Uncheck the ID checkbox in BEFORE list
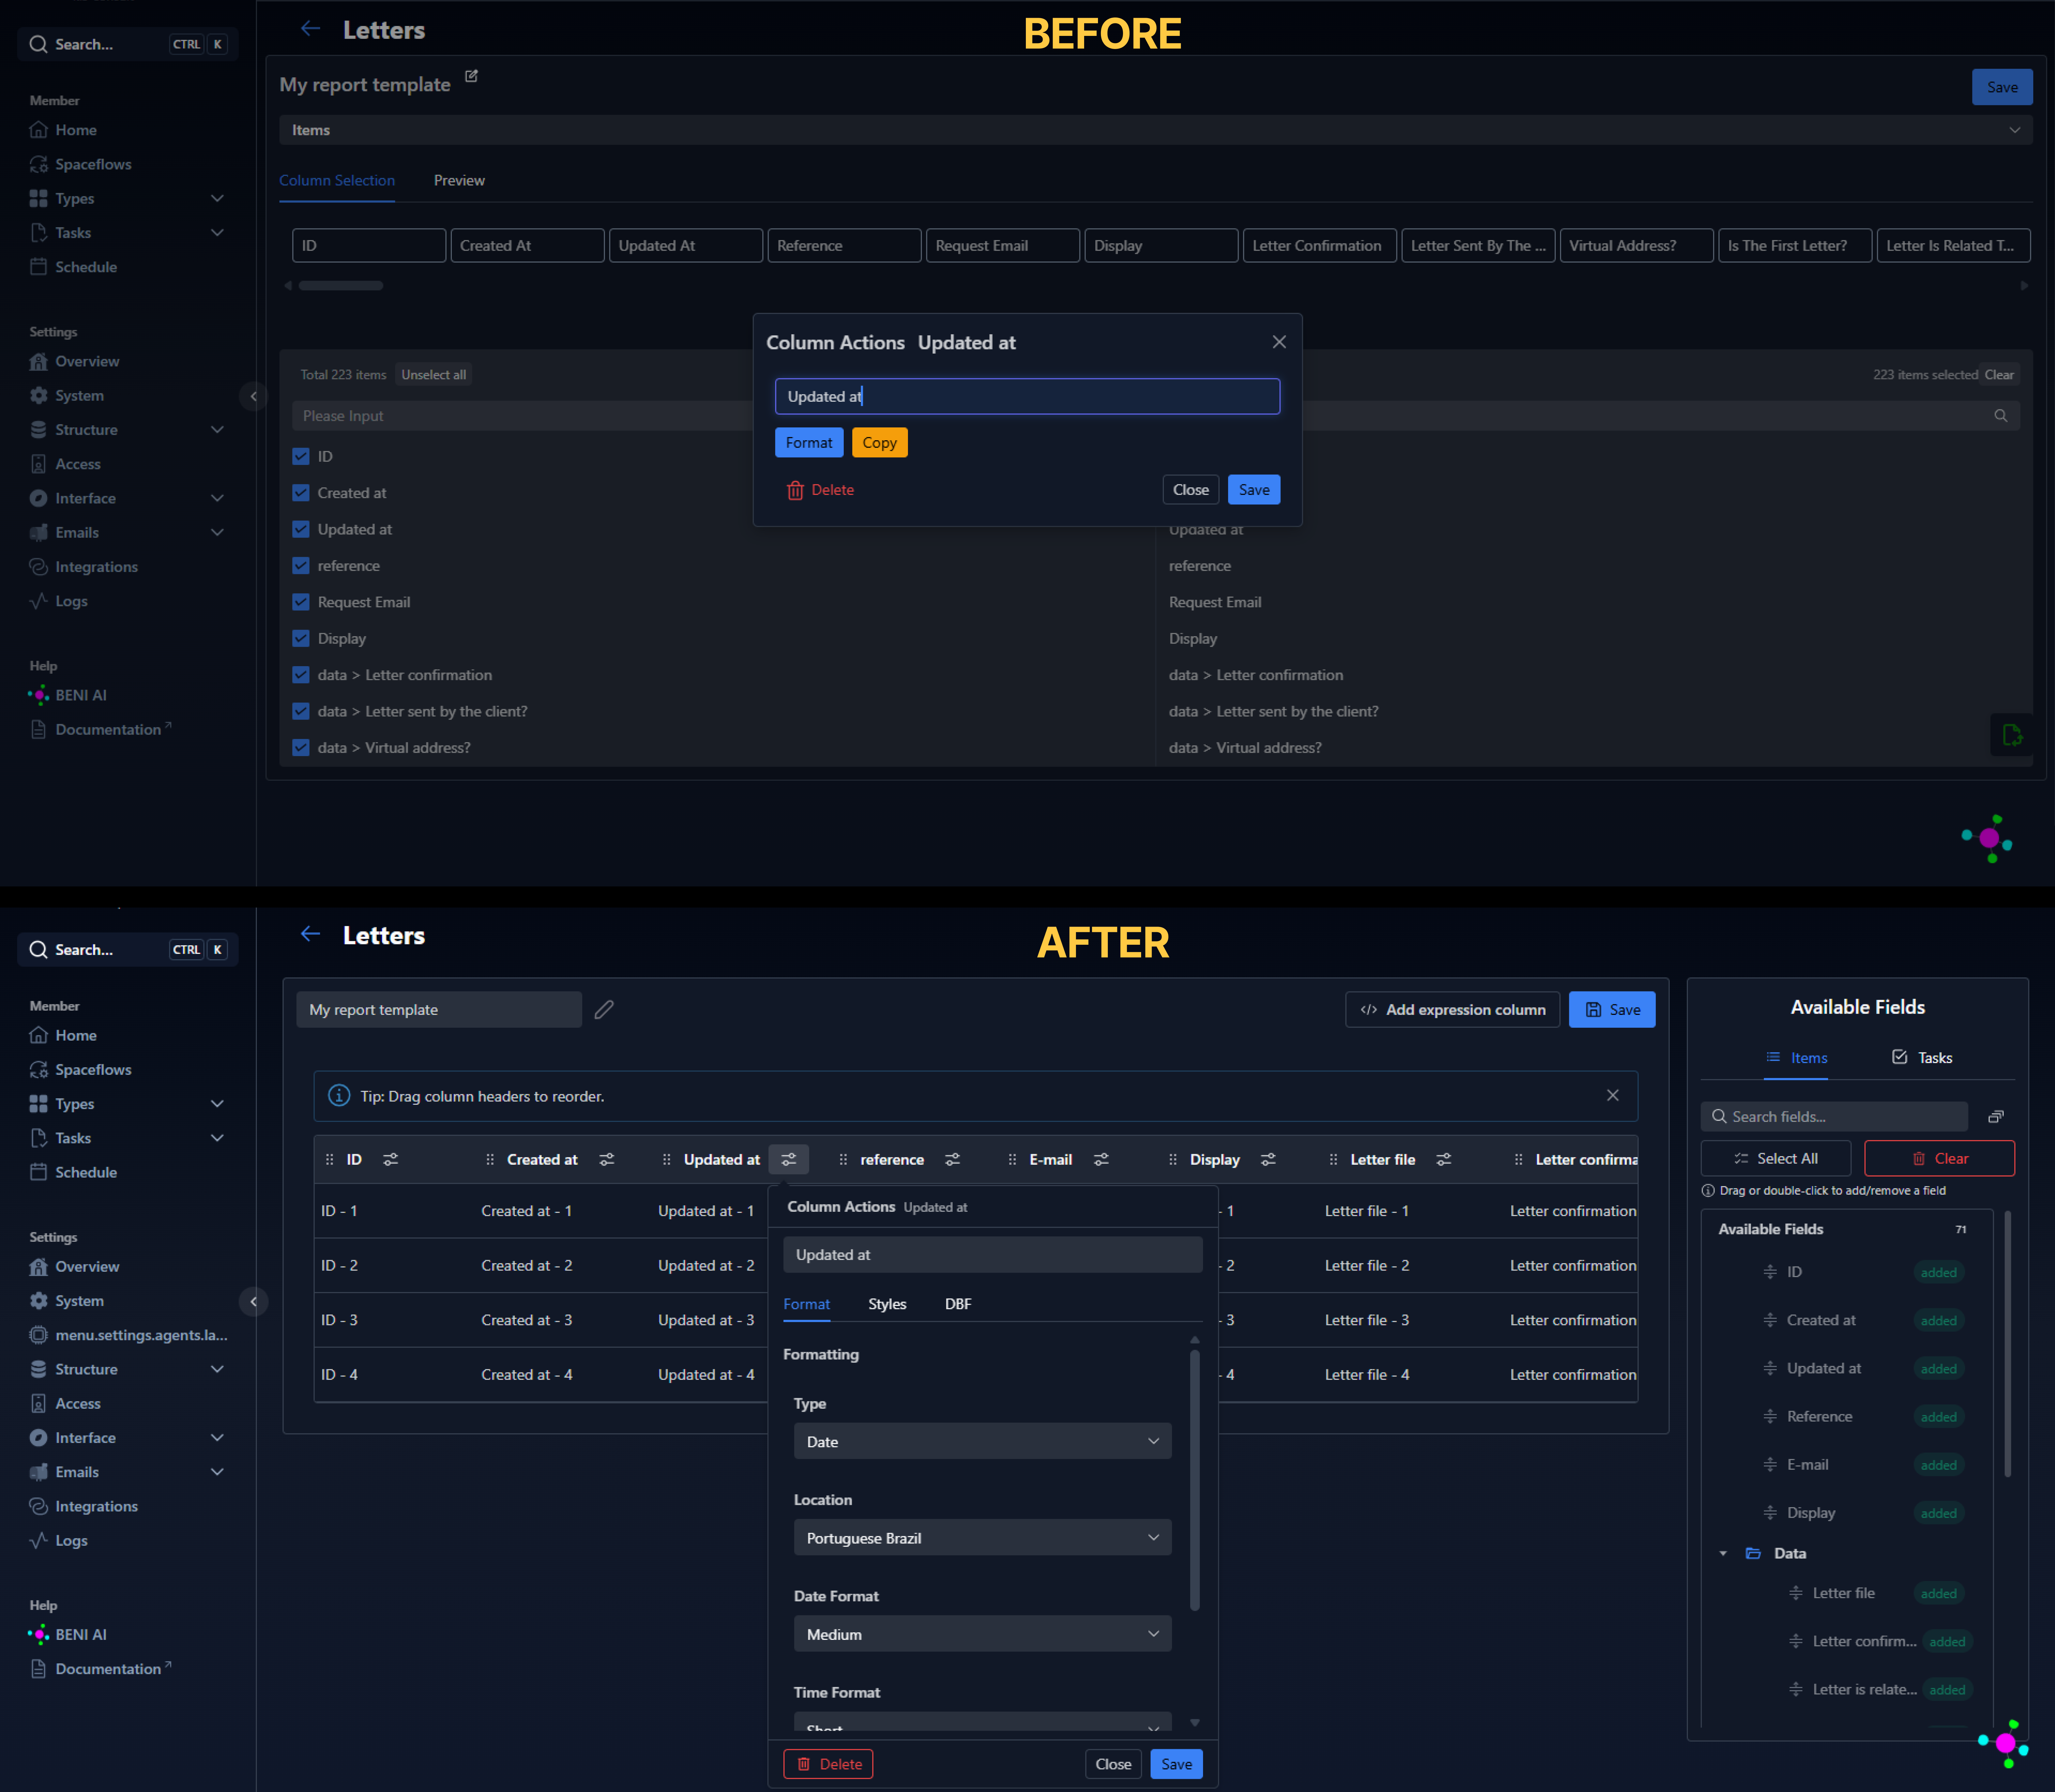The height and width of the screenshot is (1792, 2055). [301, 457]
